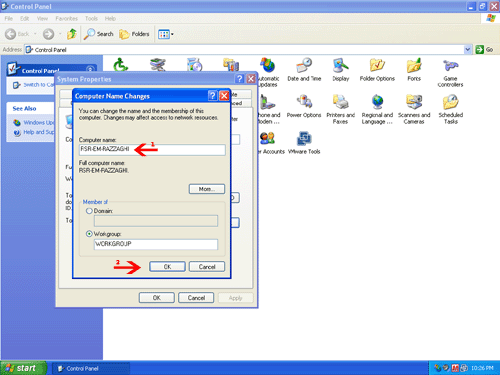500x375 pixels.
Task: Open the Fonts folder icon
Action: click(414, 69)
